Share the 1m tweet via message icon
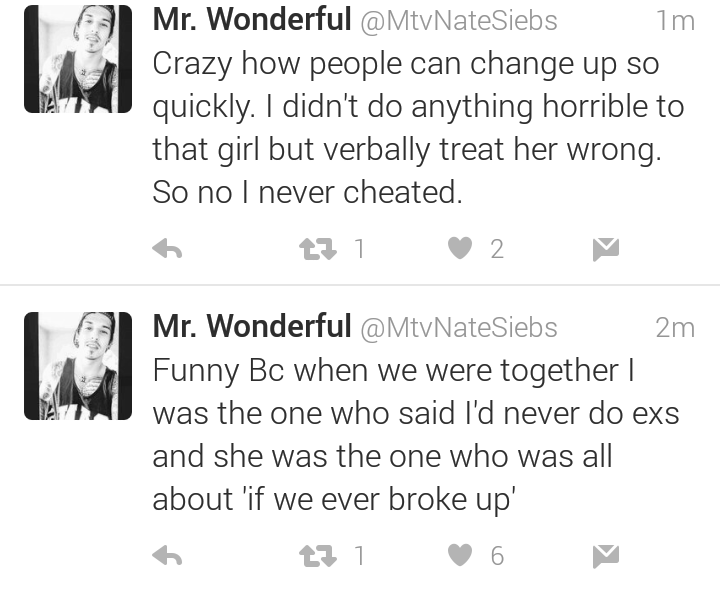 [x=606, y=249]
